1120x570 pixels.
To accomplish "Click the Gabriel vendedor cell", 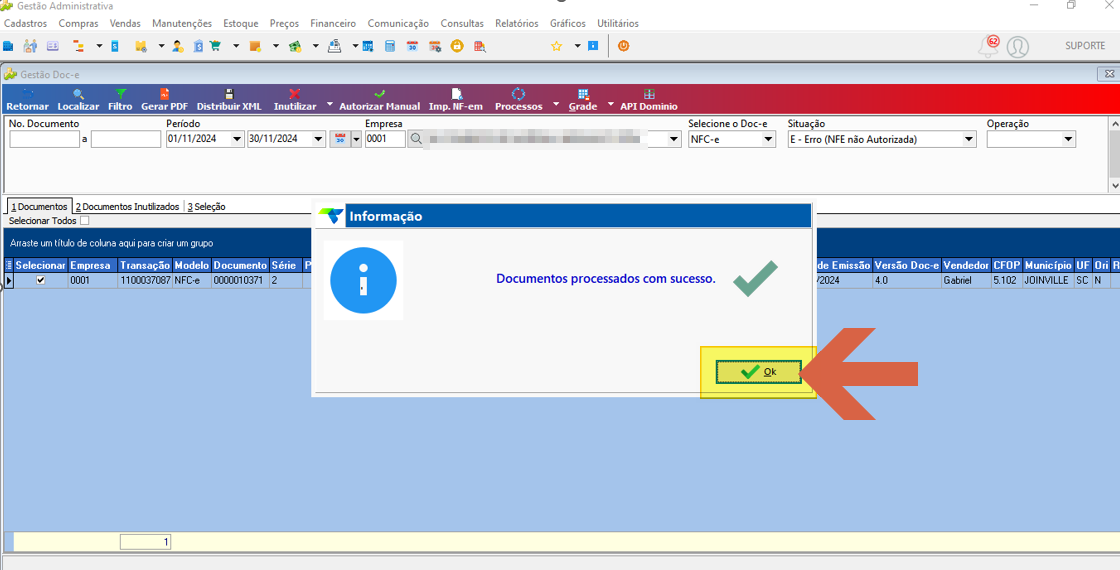I will [x=966, y=281].
